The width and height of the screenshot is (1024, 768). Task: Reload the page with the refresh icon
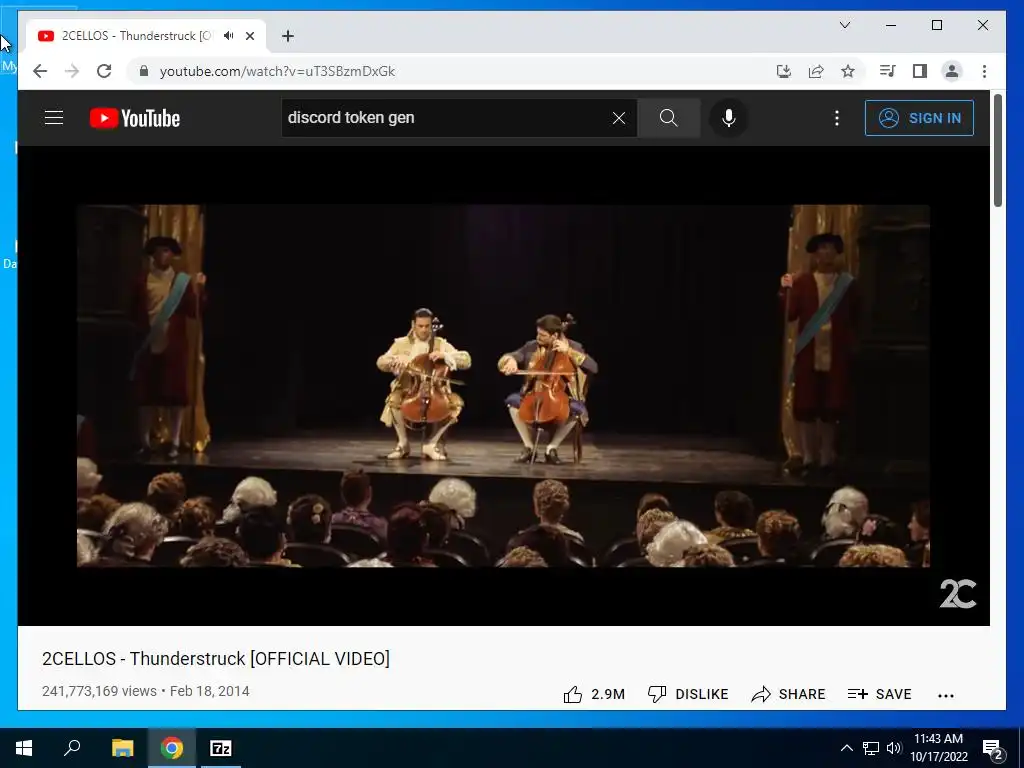pyautogui.click(x=104, y=71)
